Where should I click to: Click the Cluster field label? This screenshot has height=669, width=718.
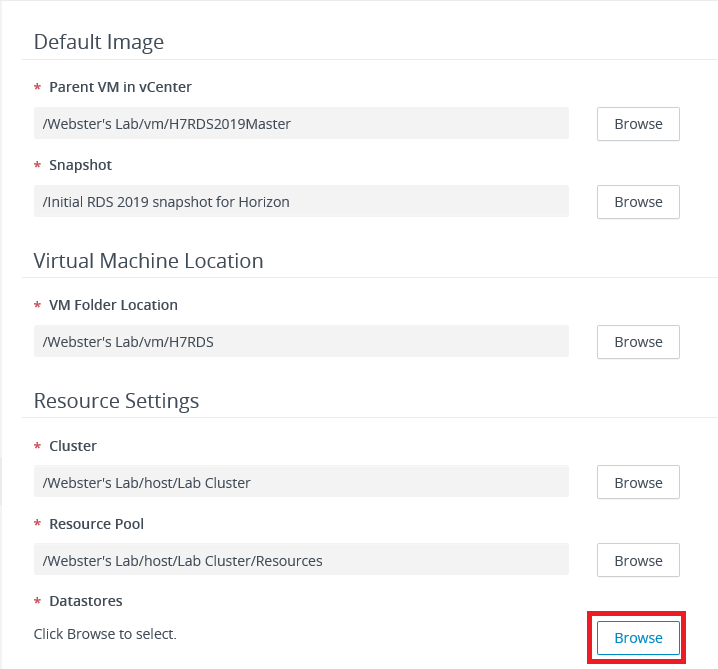[73, 446]
